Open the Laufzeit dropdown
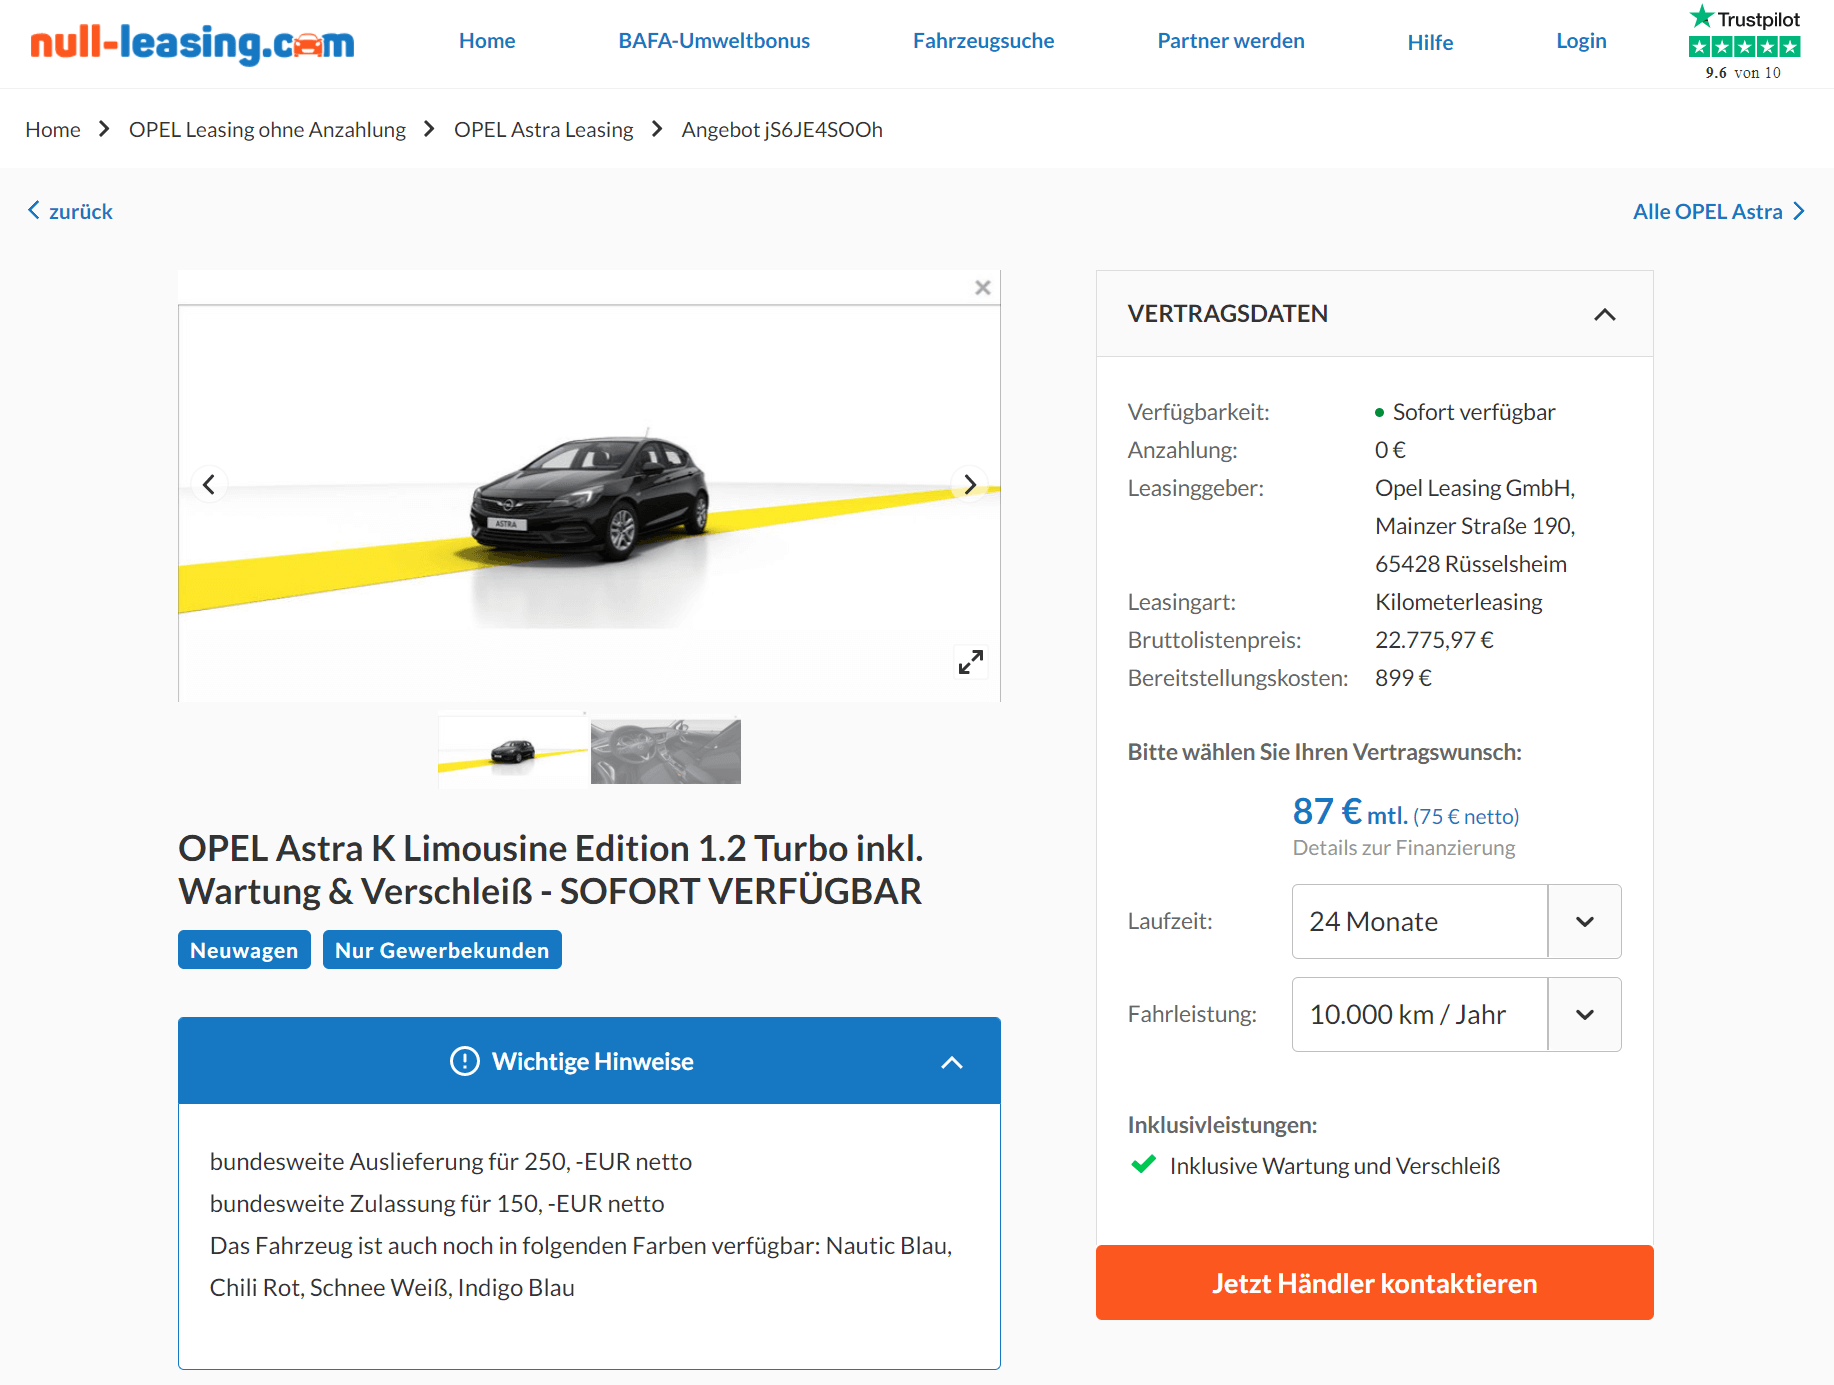Viewport: 1834px width, 1385px height. click(1456, 921)
